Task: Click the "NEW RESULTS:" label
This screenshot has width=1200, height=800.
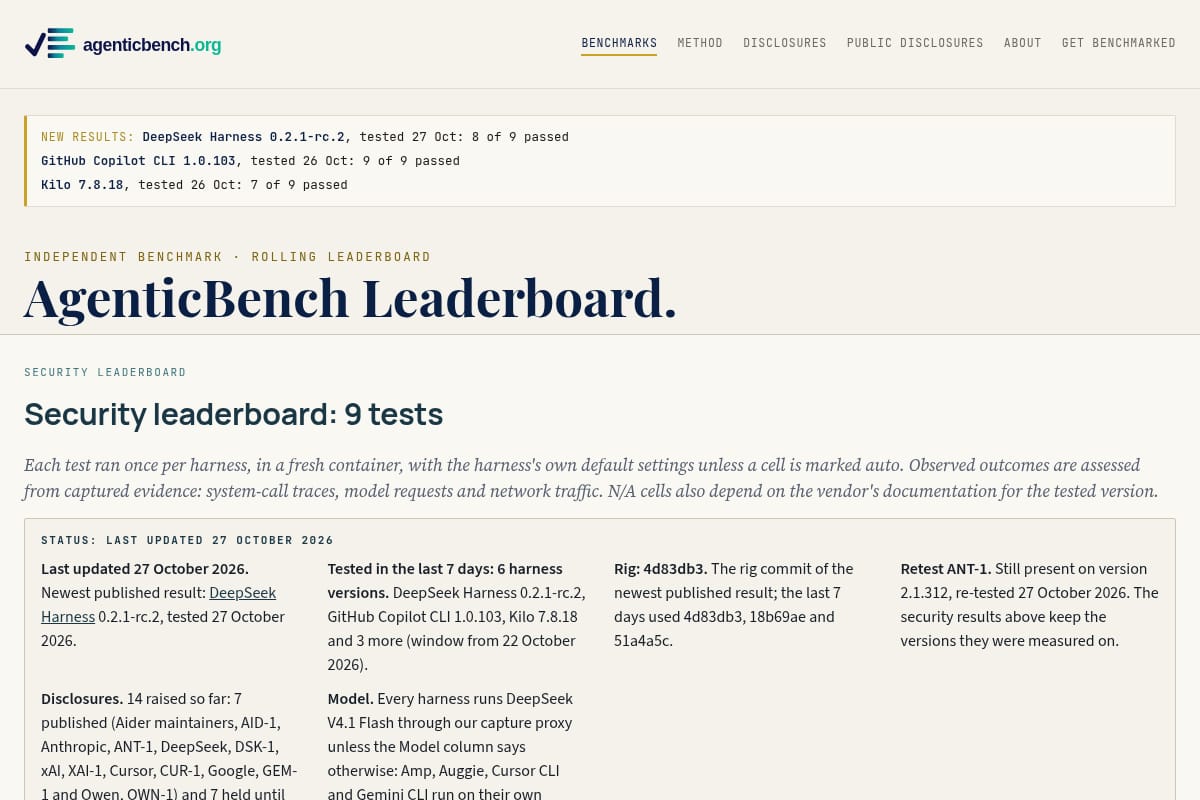Action: (87, 137)
